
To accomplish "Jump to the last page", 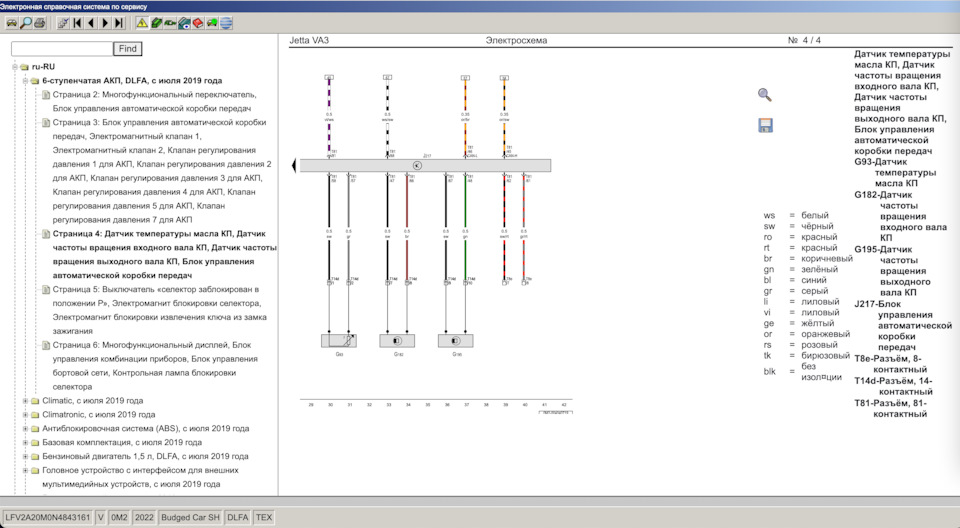I will coord(119,23).
